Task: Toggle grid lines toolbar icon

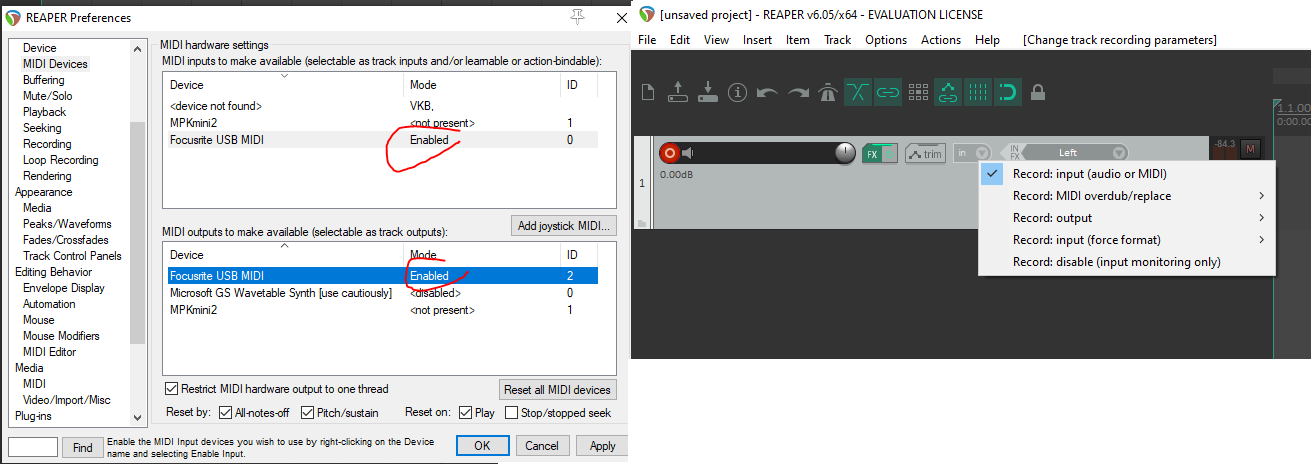Action: coord(978,93)
